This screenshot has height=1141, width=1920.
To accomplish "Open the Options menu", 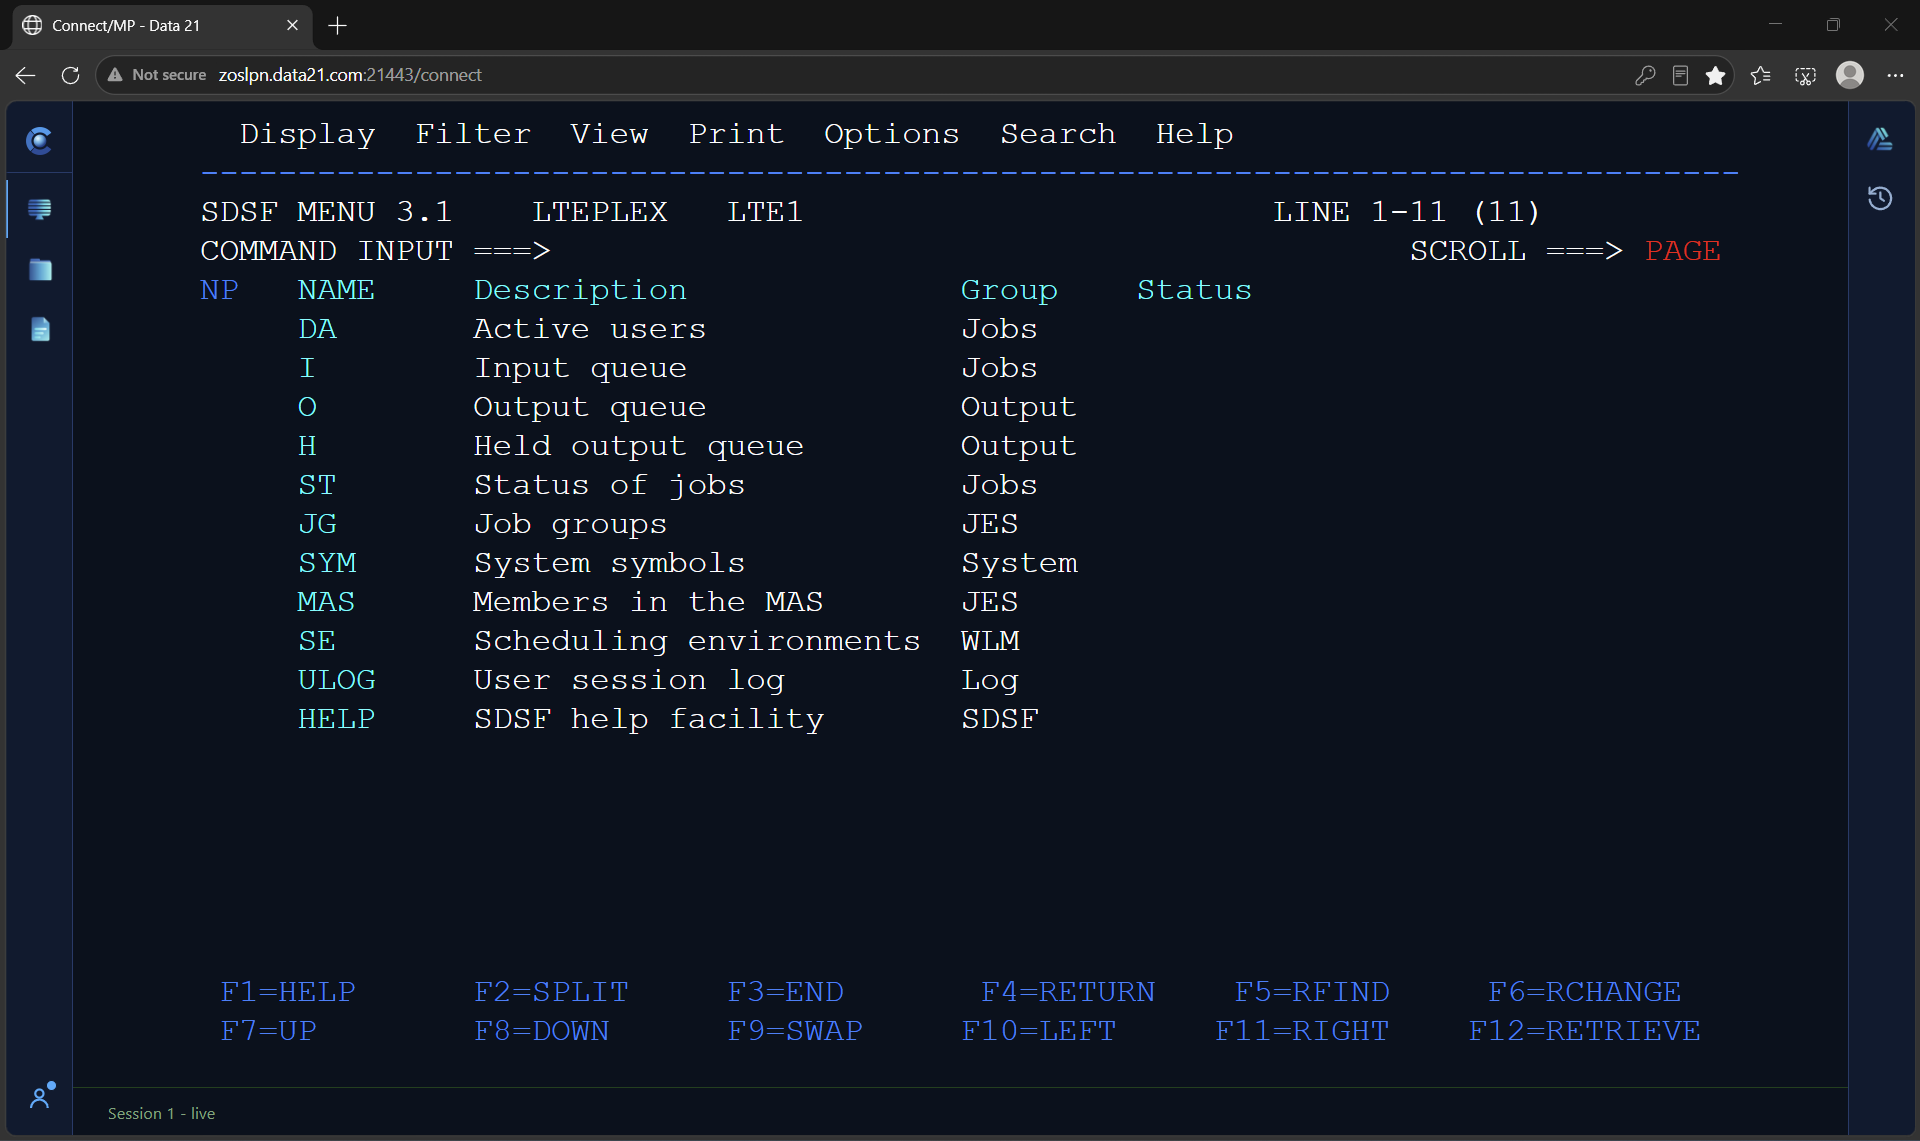I will pyautogui.click(x=891, y=134).
